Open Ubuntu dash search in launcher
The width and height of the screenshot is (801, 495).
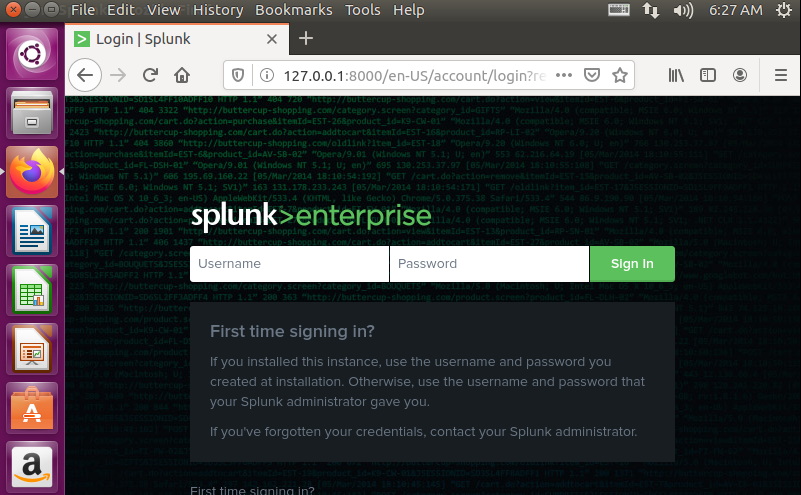click(x=32, y=54)
